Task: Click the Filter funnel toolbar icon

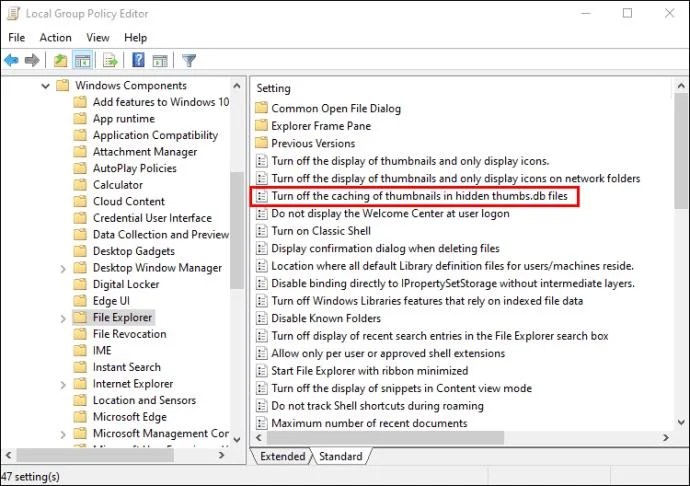Action: 189,60
